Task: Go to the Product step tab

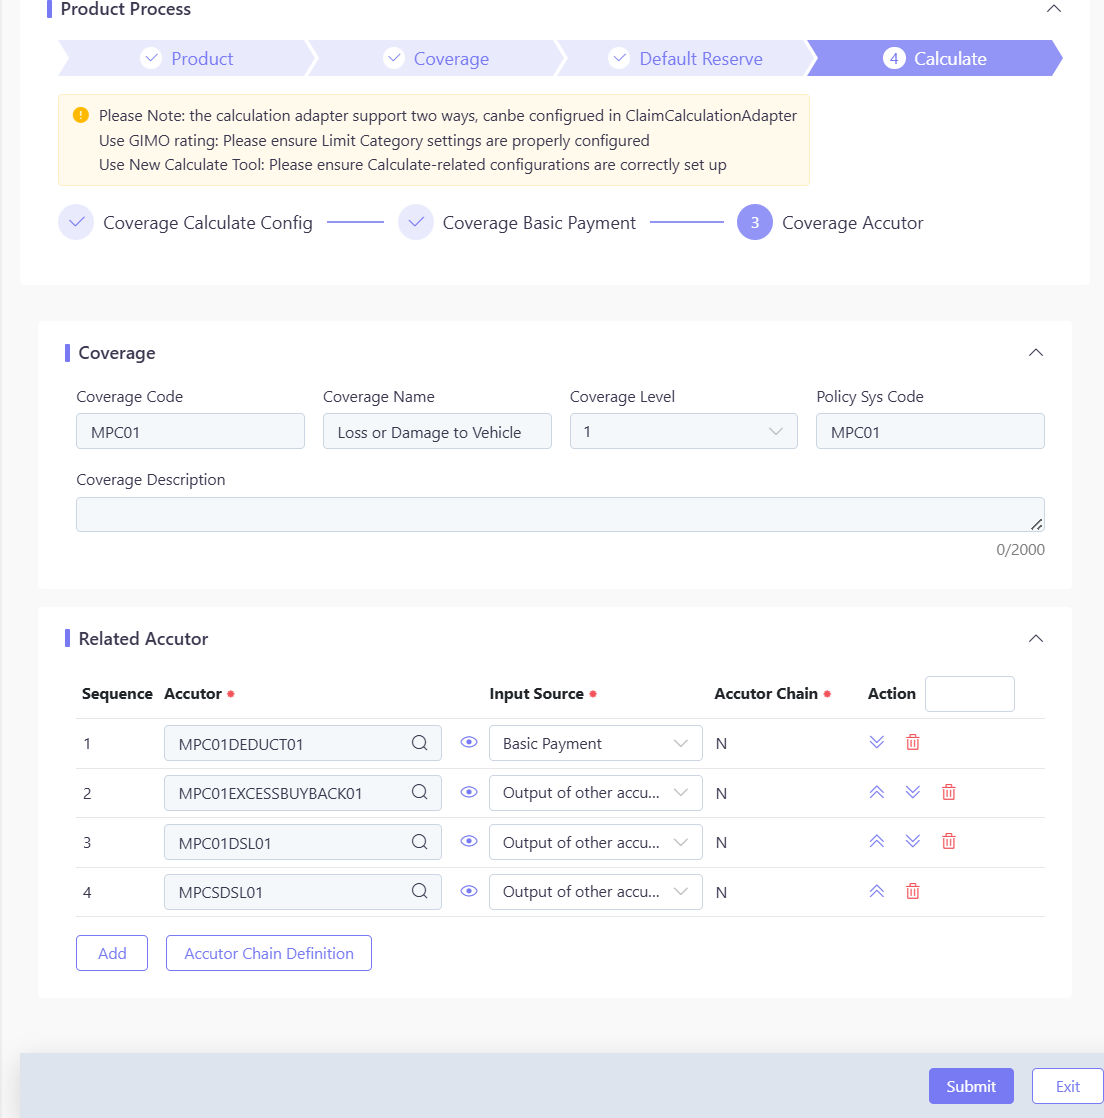Action: [x=187, y=58]
